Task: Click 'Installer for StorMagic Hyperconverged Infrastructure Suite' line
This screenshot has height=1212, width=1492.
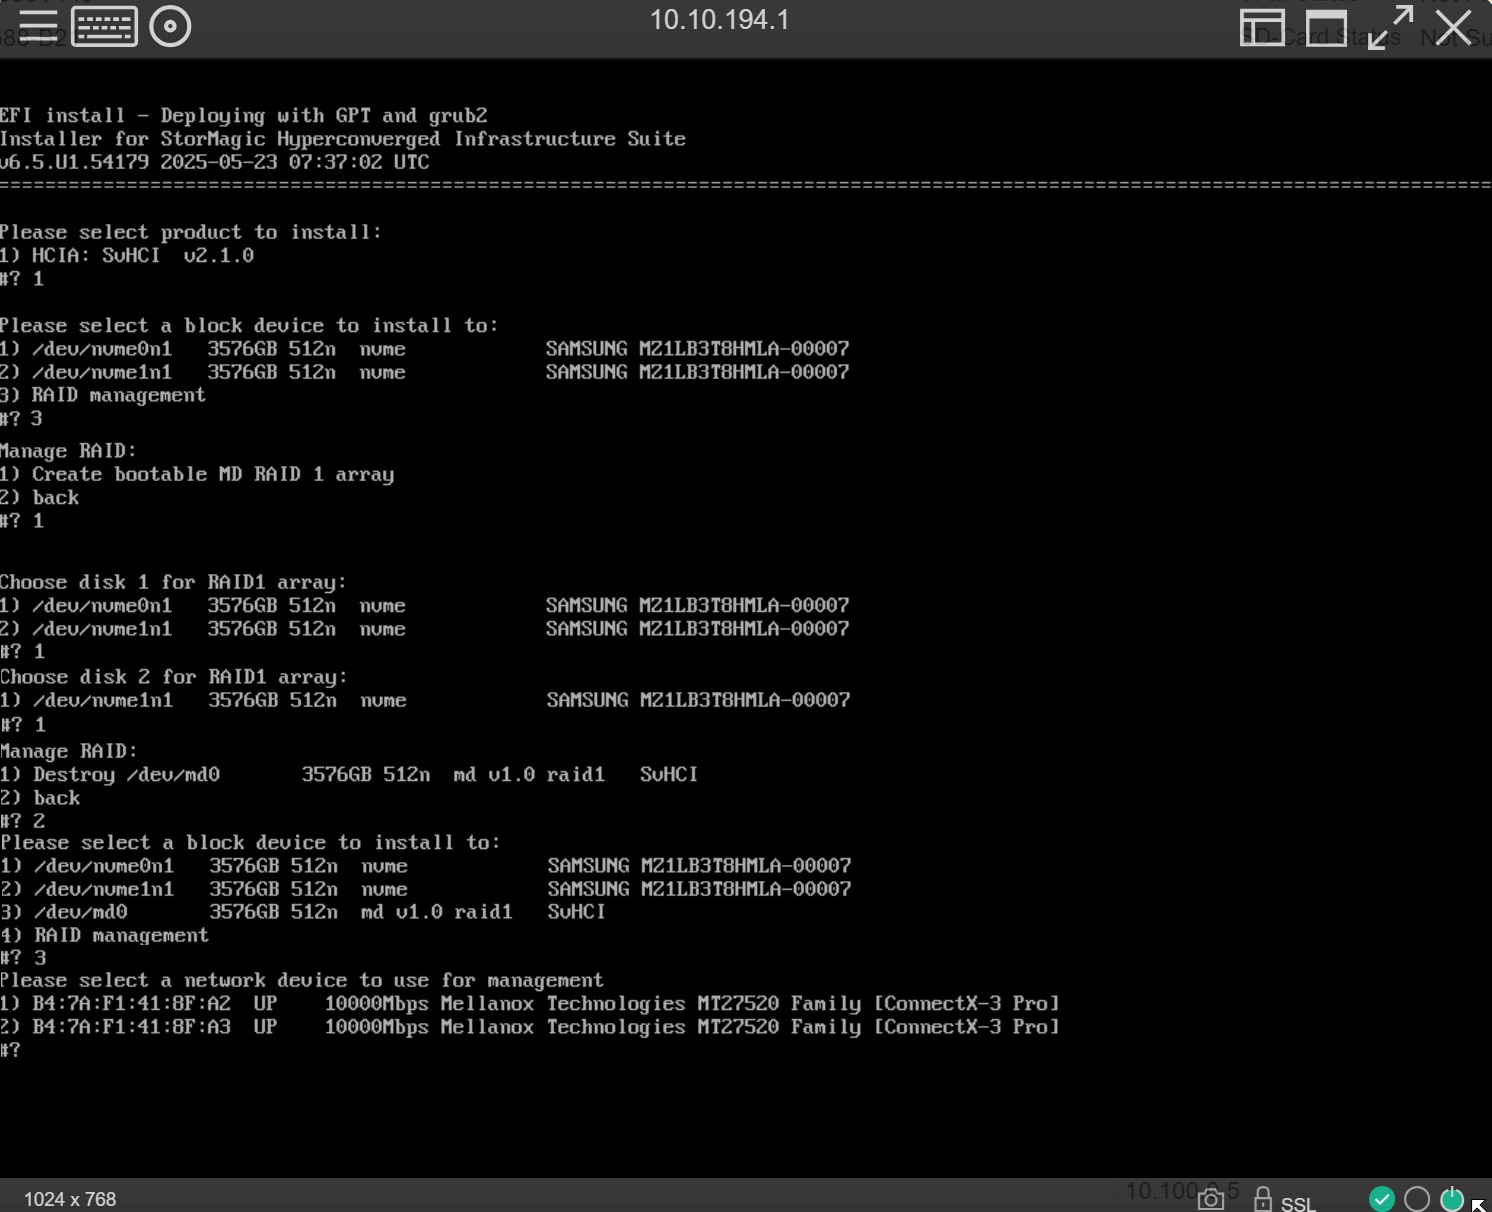Action: pyautogui.click(x=343, y=139)
